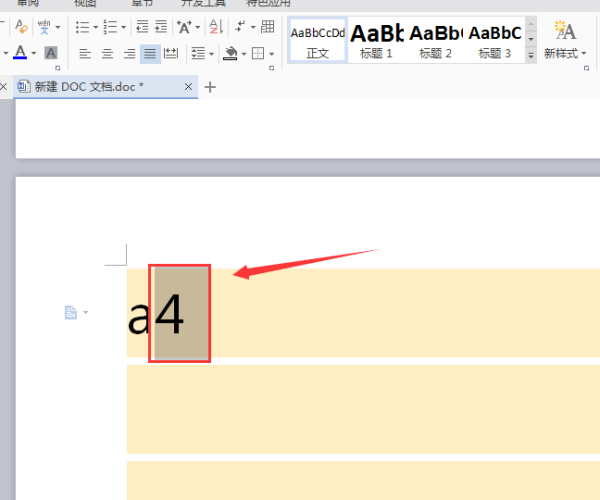The width and height of the screenshot is (600, 500).
Task: Align paragraph text to the right
Action: pyautogui.click(x=129, y=54)
